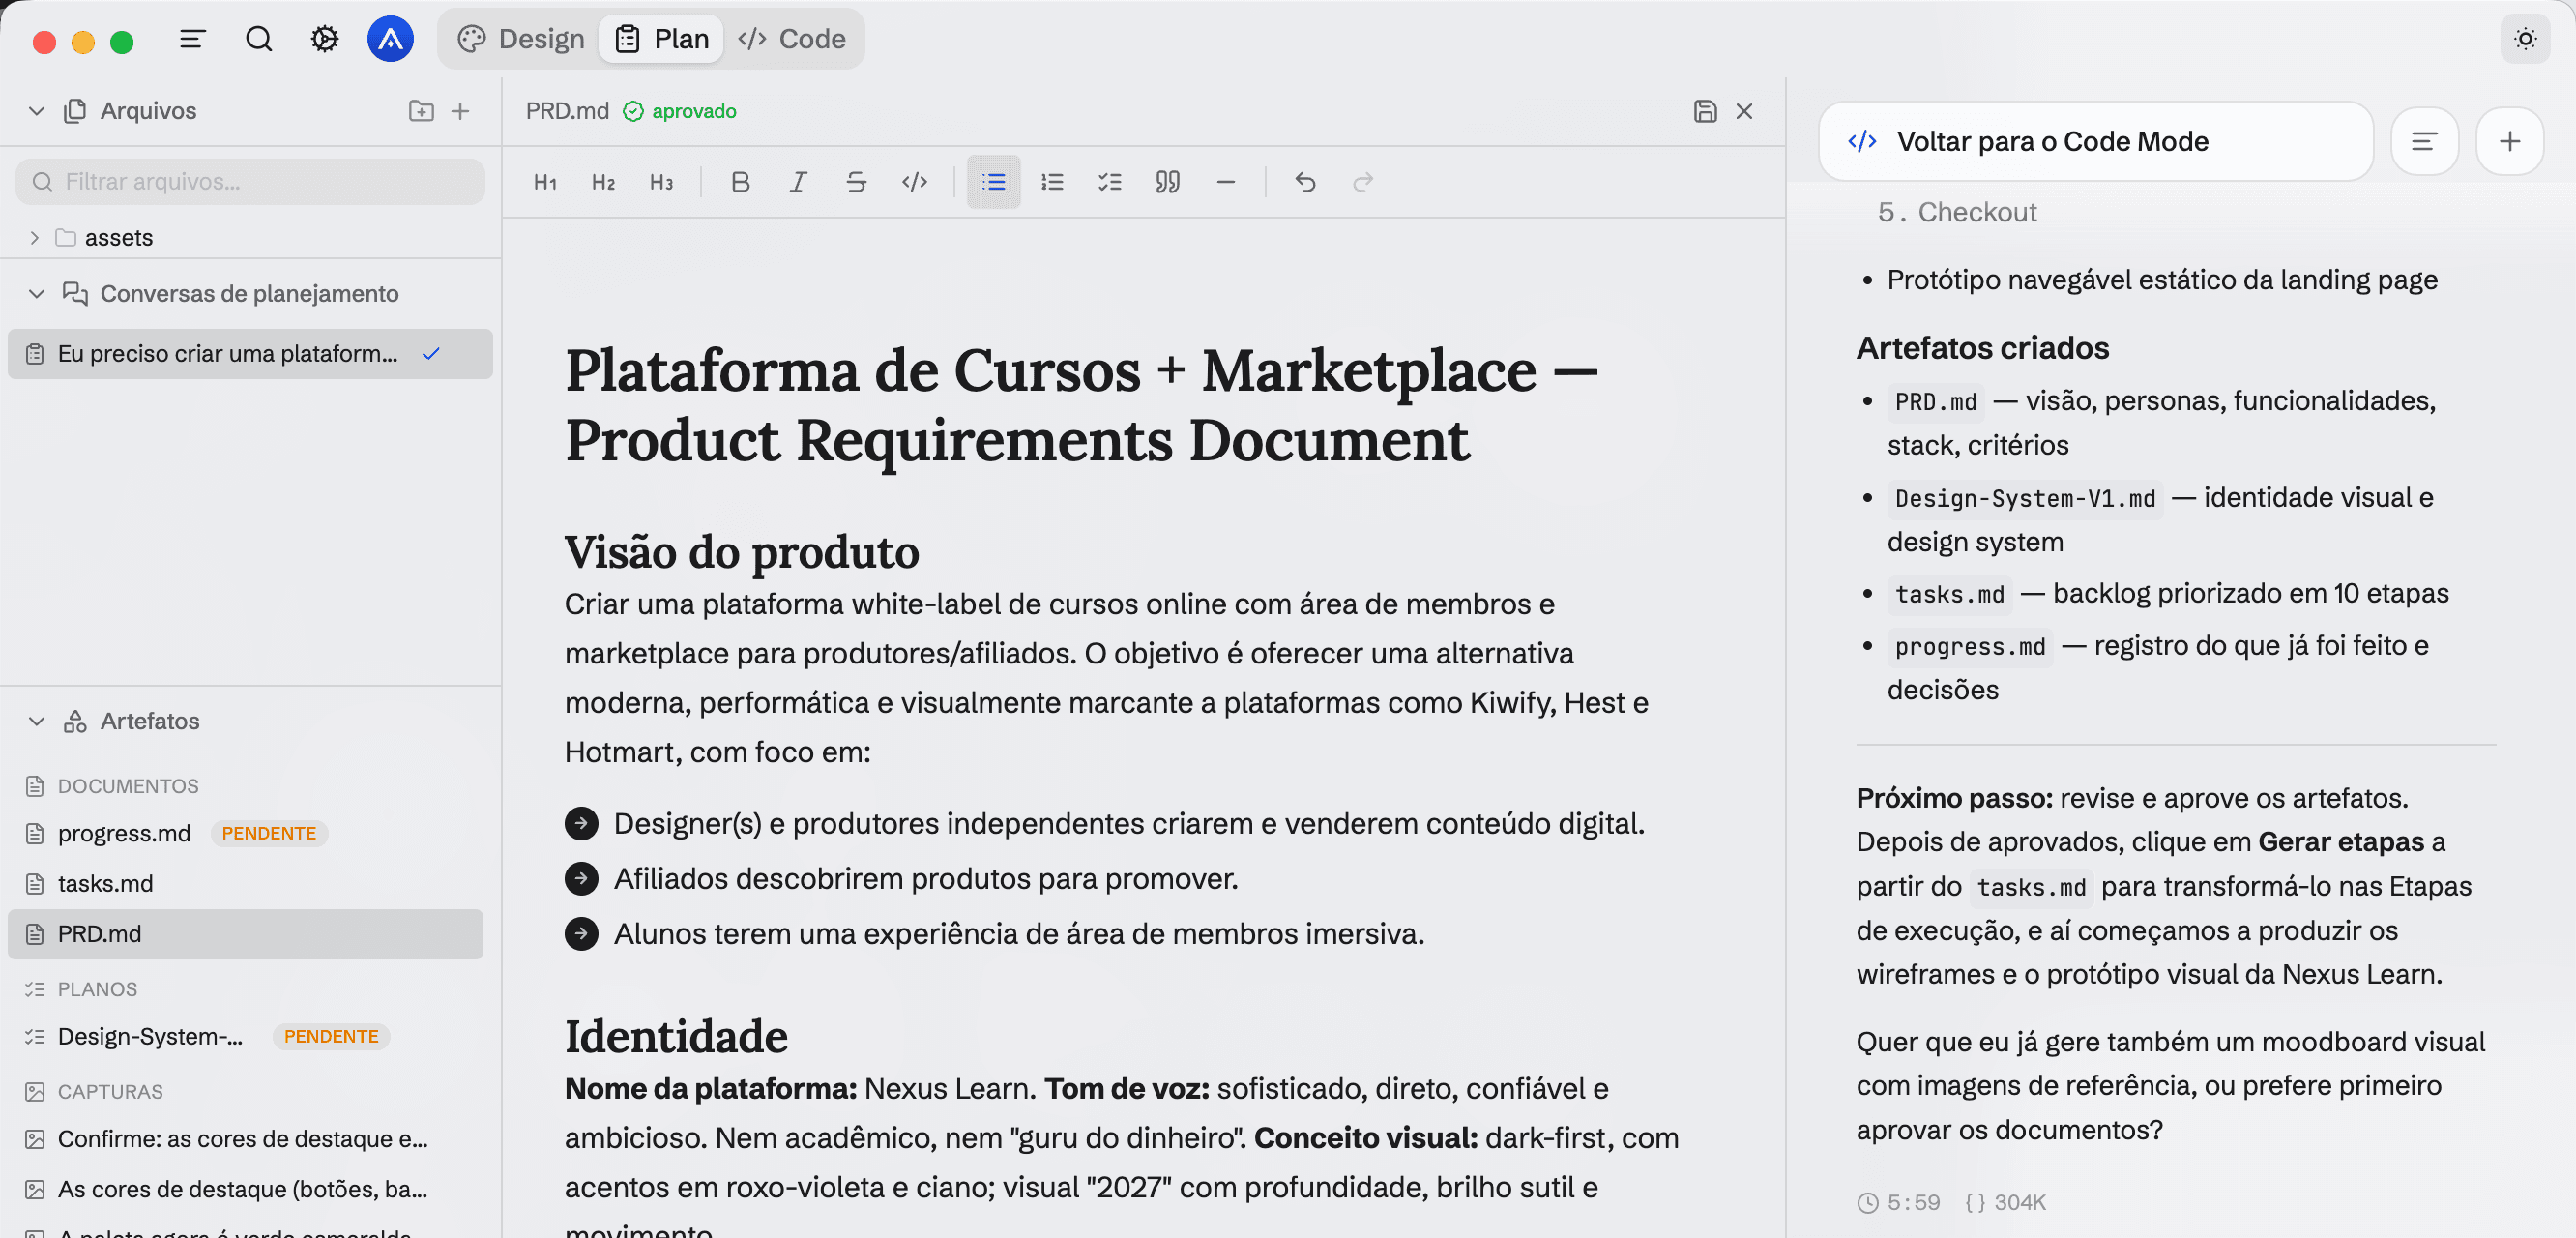Toggle checklist formatting

[x=1110, y=182]
